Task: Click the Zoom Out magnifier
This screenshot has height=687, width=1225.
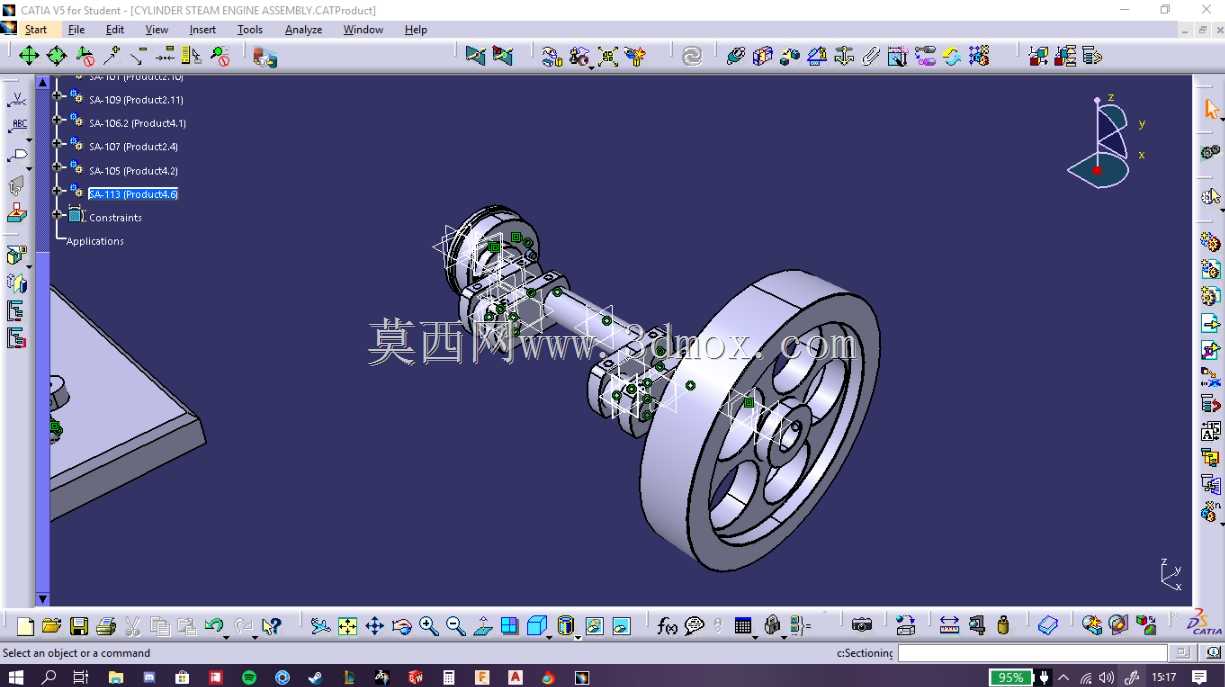Action: 456,626
